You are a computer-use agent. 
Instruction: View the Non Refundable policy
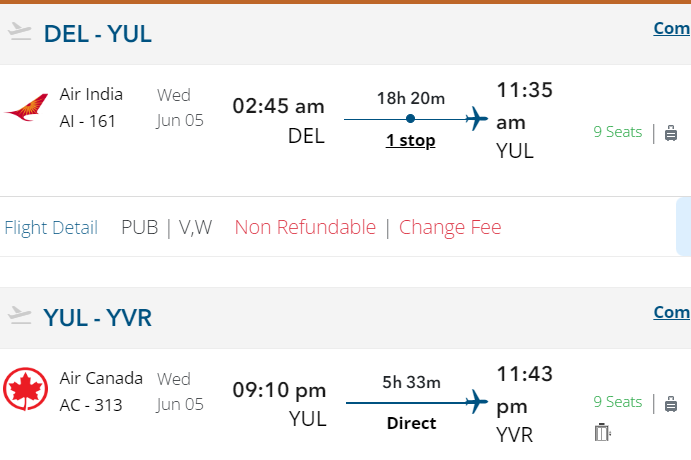[x=305, y=228]
